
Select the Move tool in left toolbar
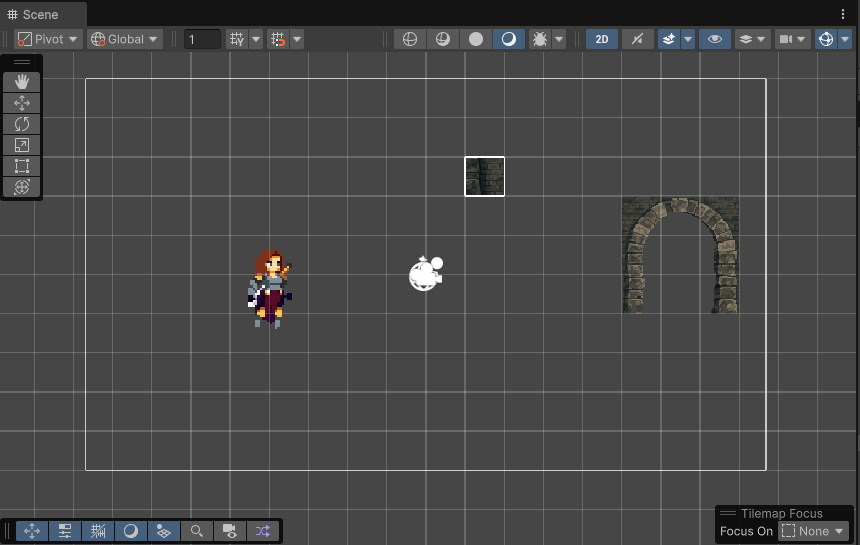[21, 103]
